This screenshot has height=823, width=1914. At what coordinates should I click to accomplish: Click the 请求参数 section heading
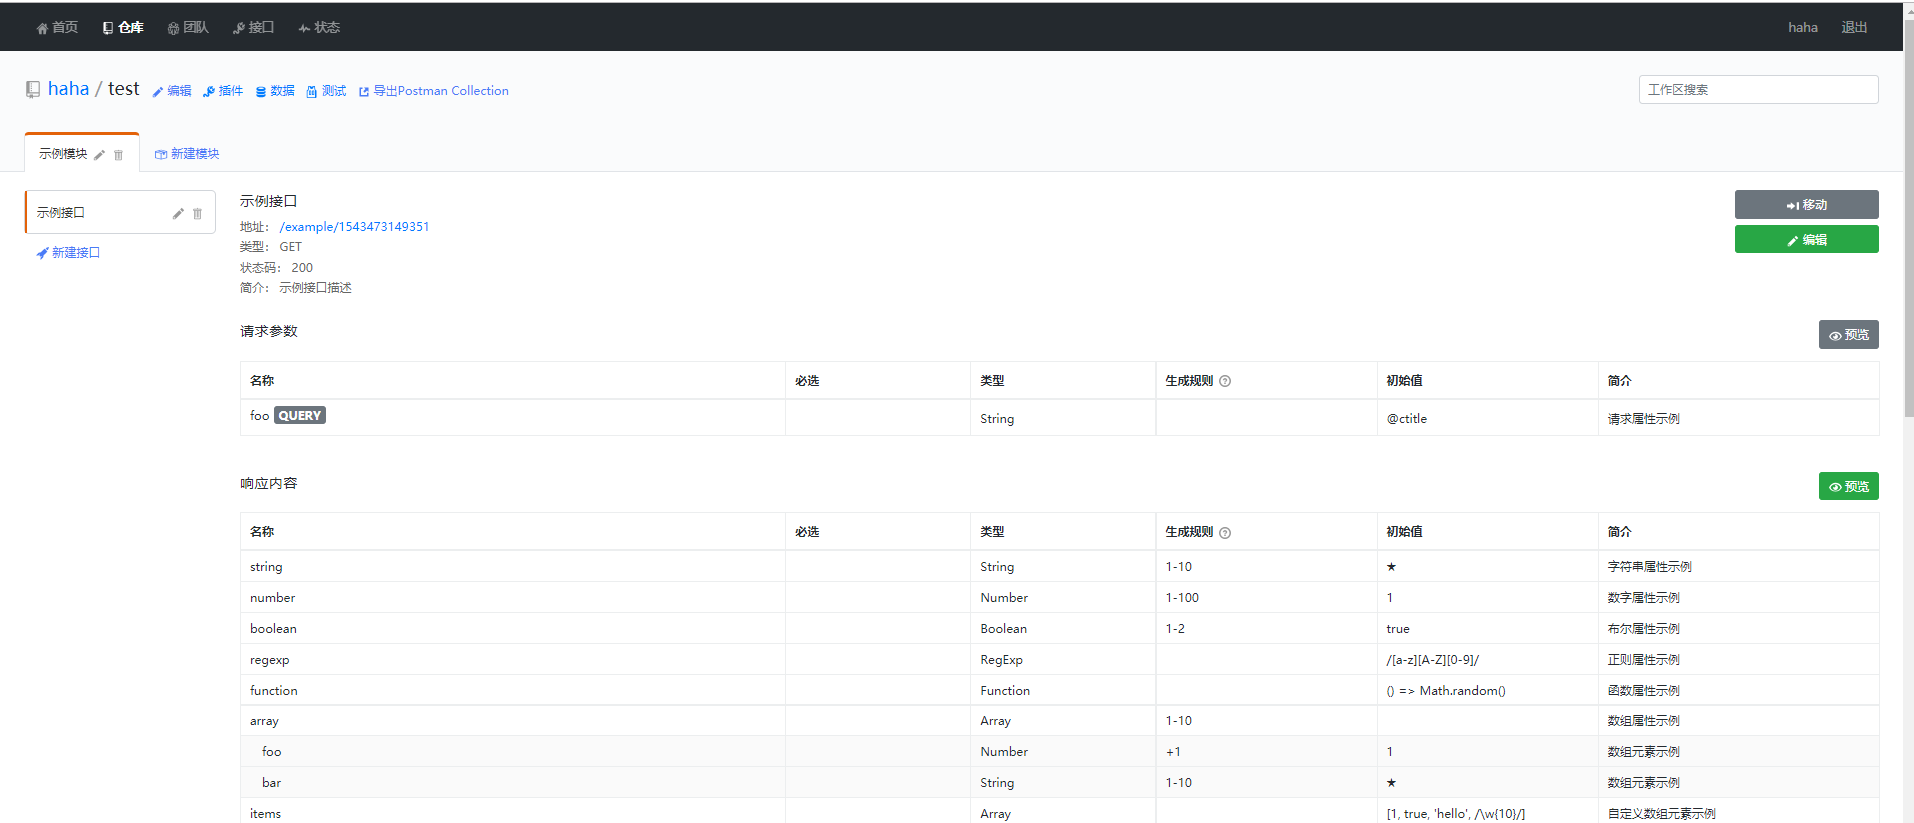pos(269,331)
